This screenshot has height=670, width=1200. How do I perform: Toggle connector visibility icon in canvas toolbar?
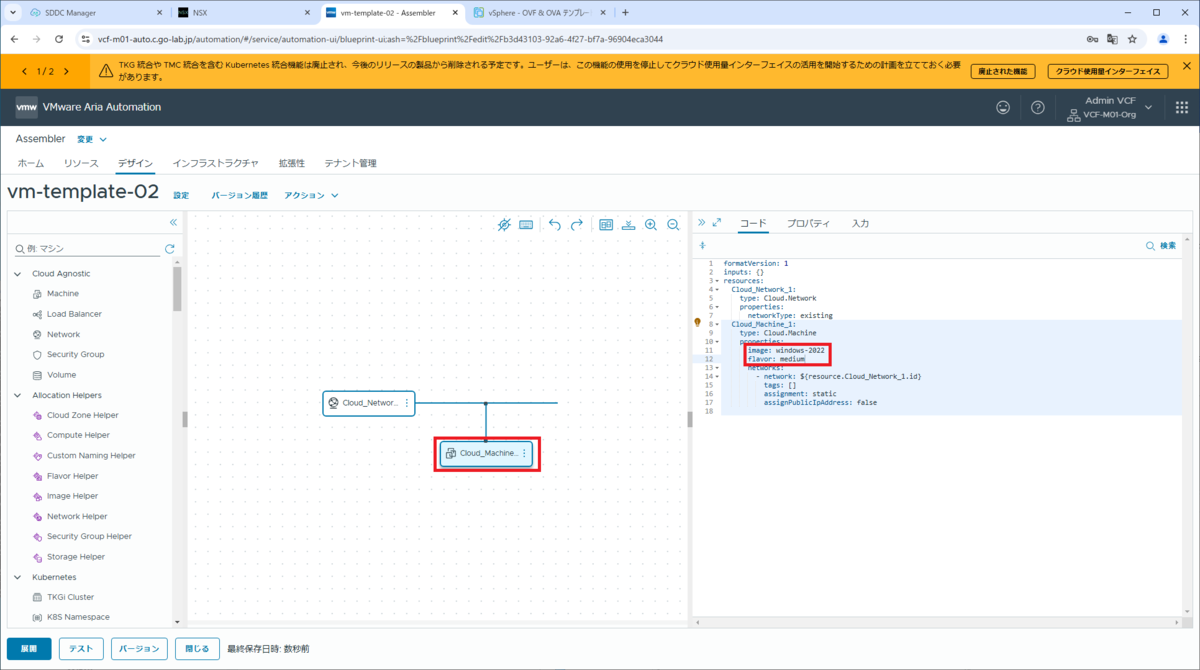point(504,225)
